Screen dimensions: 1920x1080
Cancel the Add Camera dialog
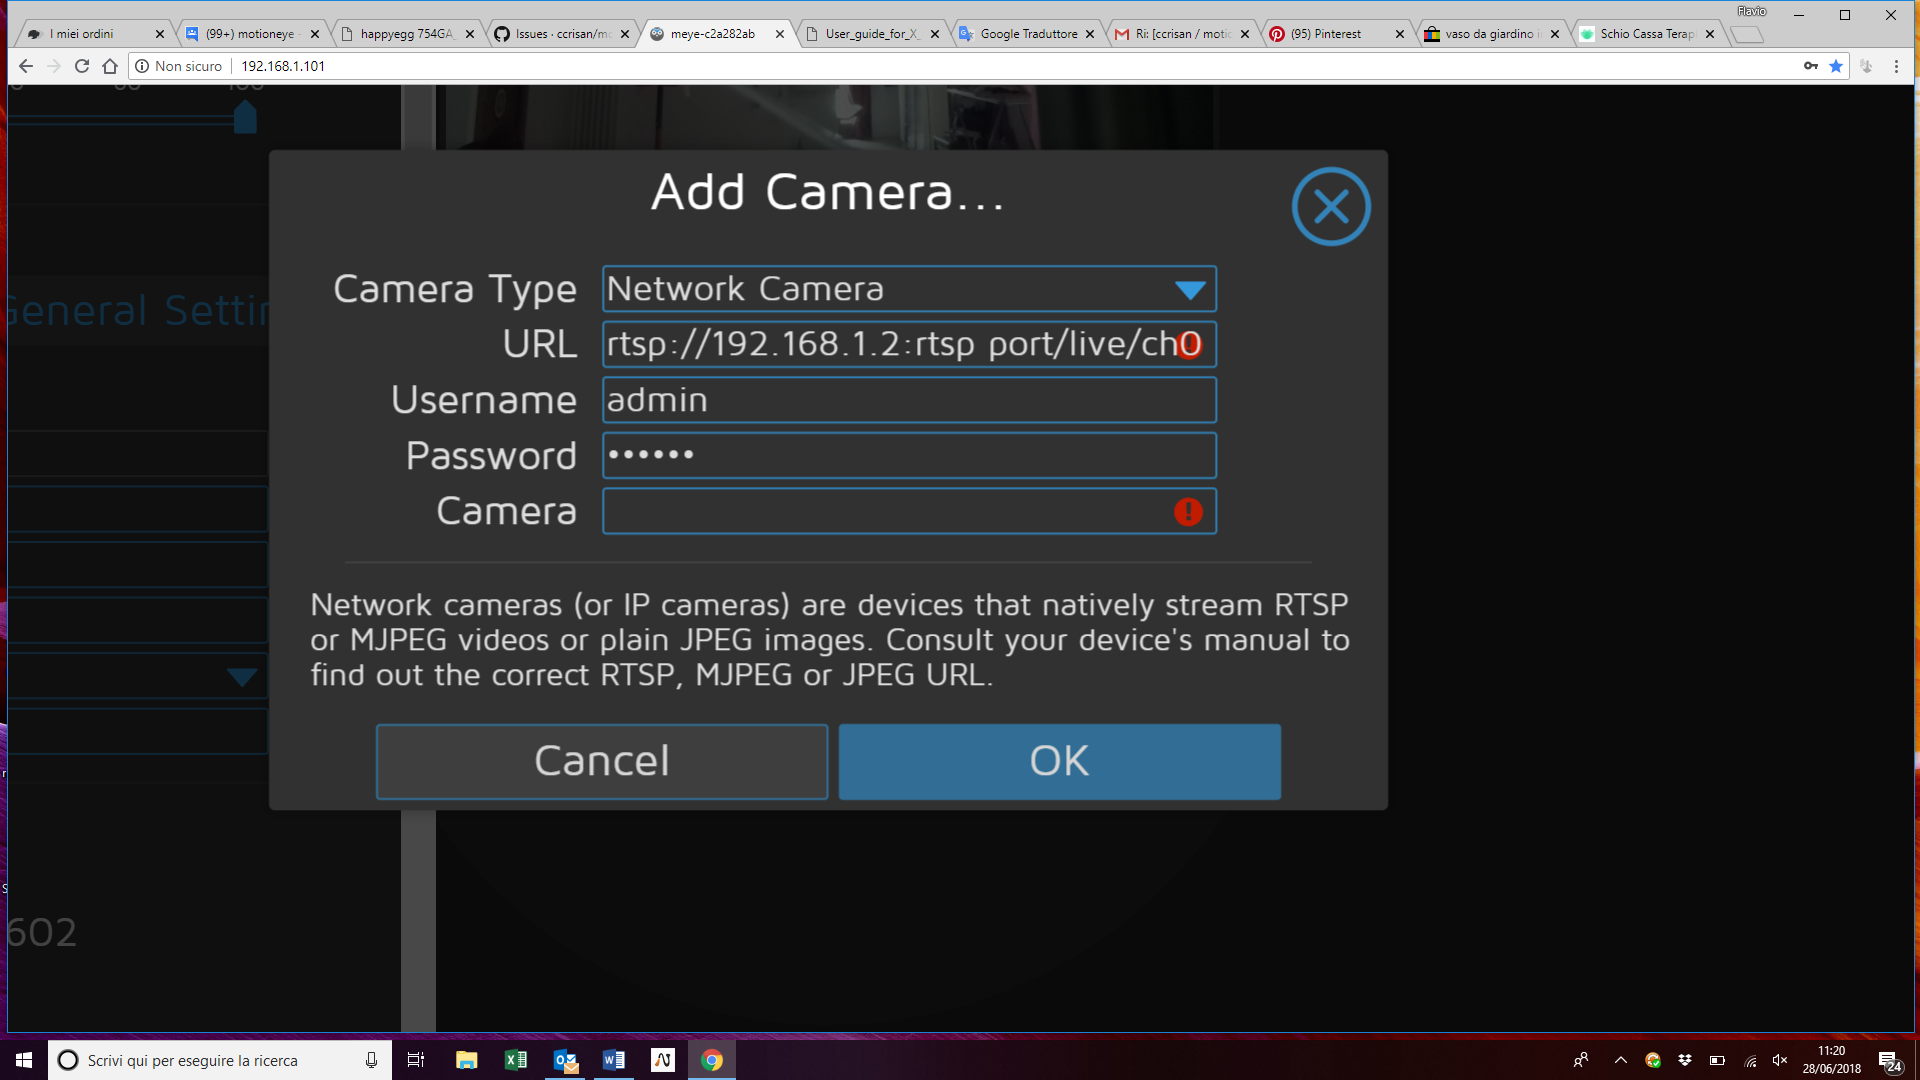[601, 761]
